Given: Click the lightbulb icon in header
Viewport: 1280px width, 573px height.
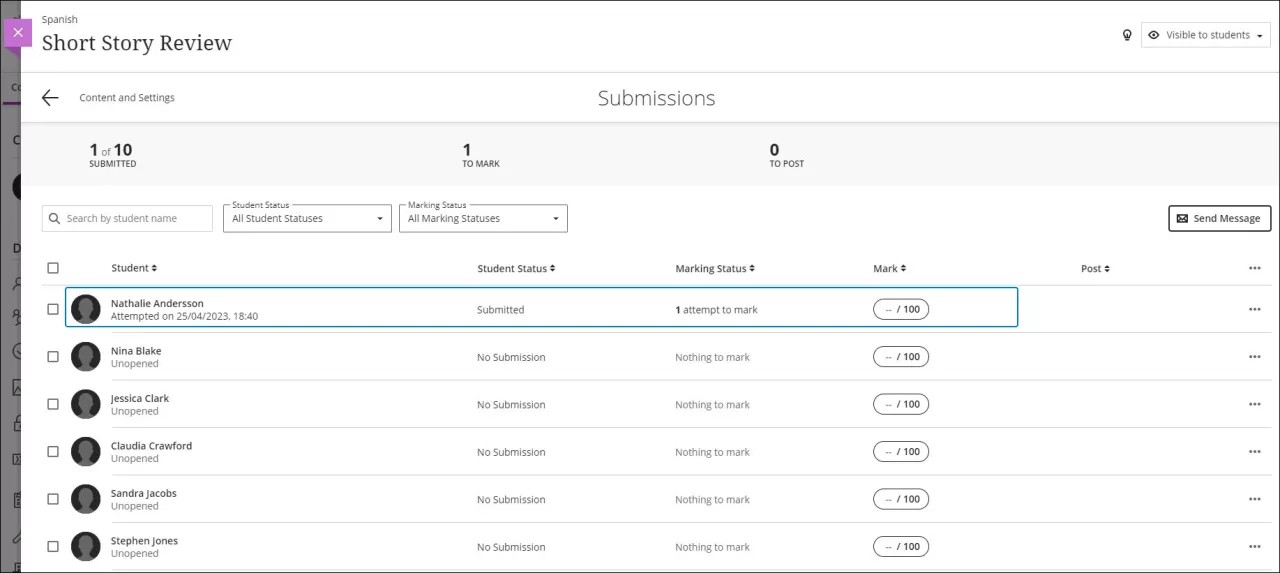Looking at the screenshot, I should coord(1127,35).
